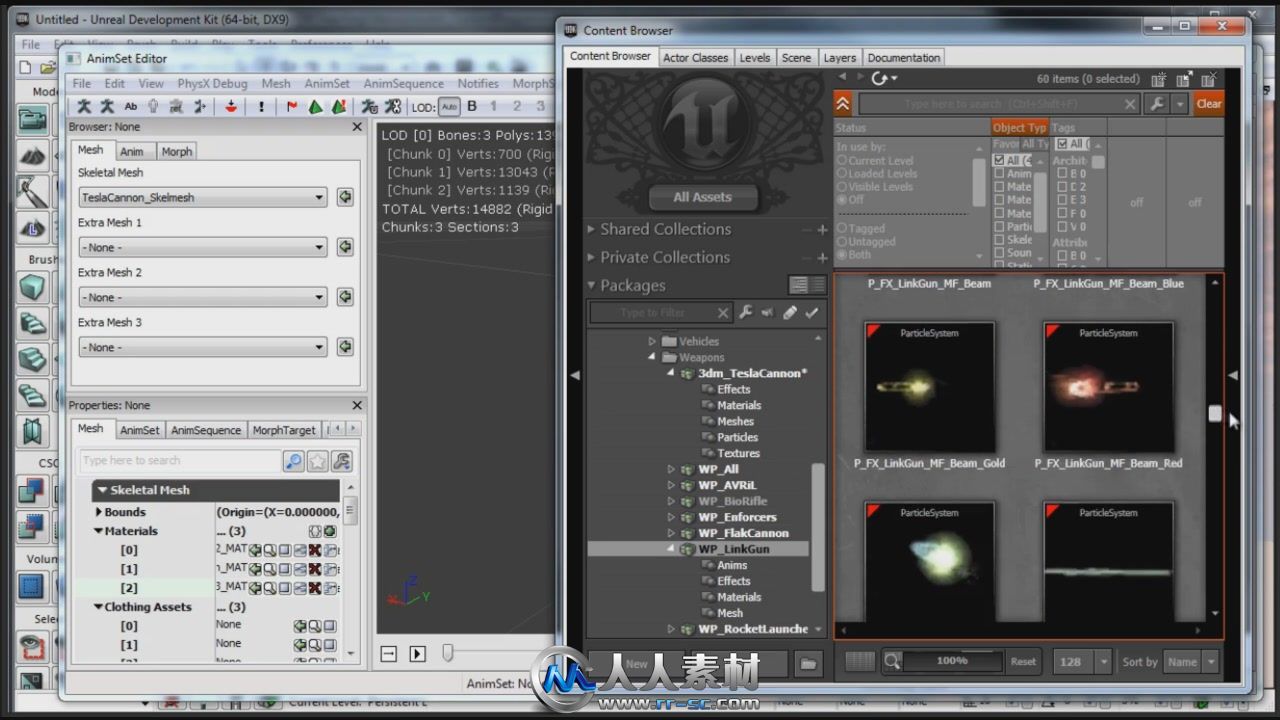Switch to the Documentation tab
Screen dimensions: 1280x720
coord(903,58)
